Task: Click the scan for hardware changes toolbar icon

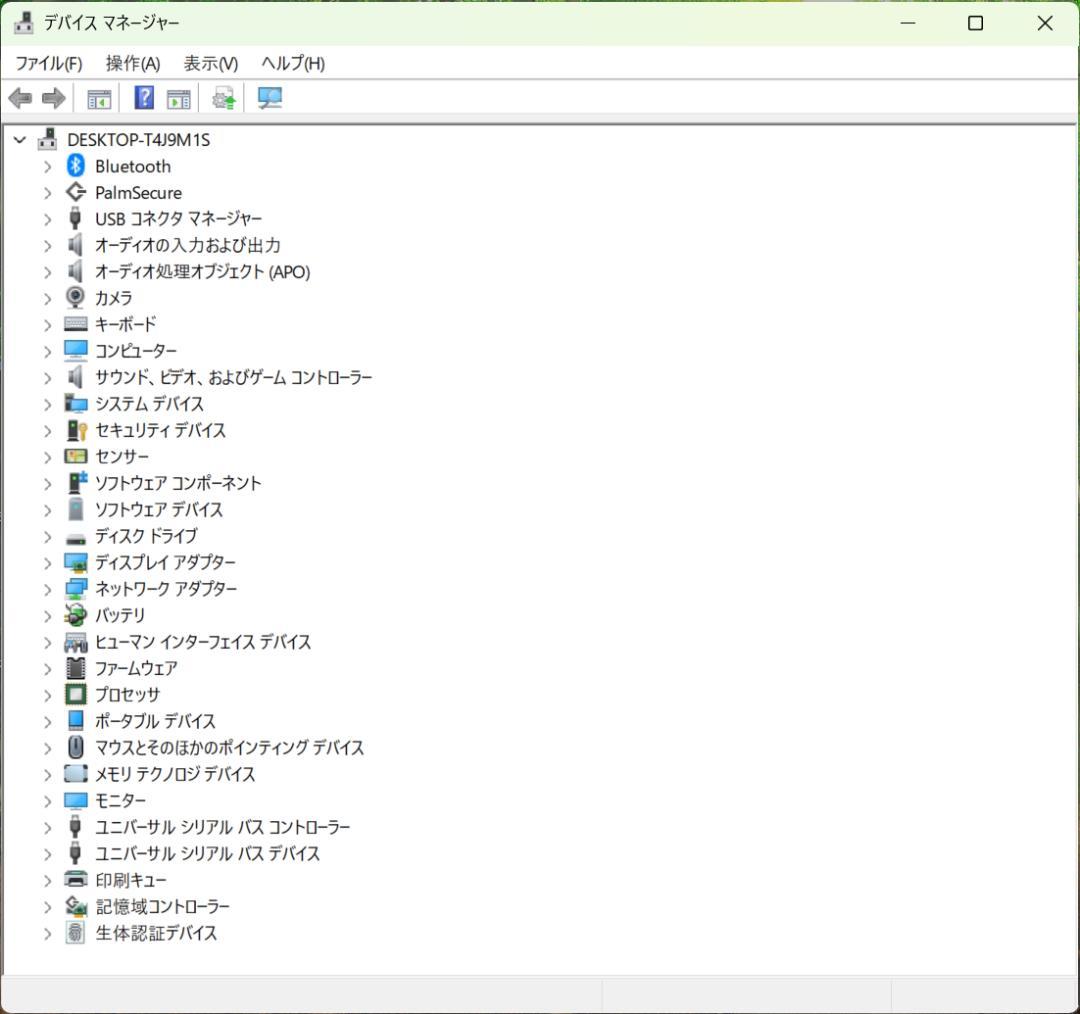Action: point(270,98)
